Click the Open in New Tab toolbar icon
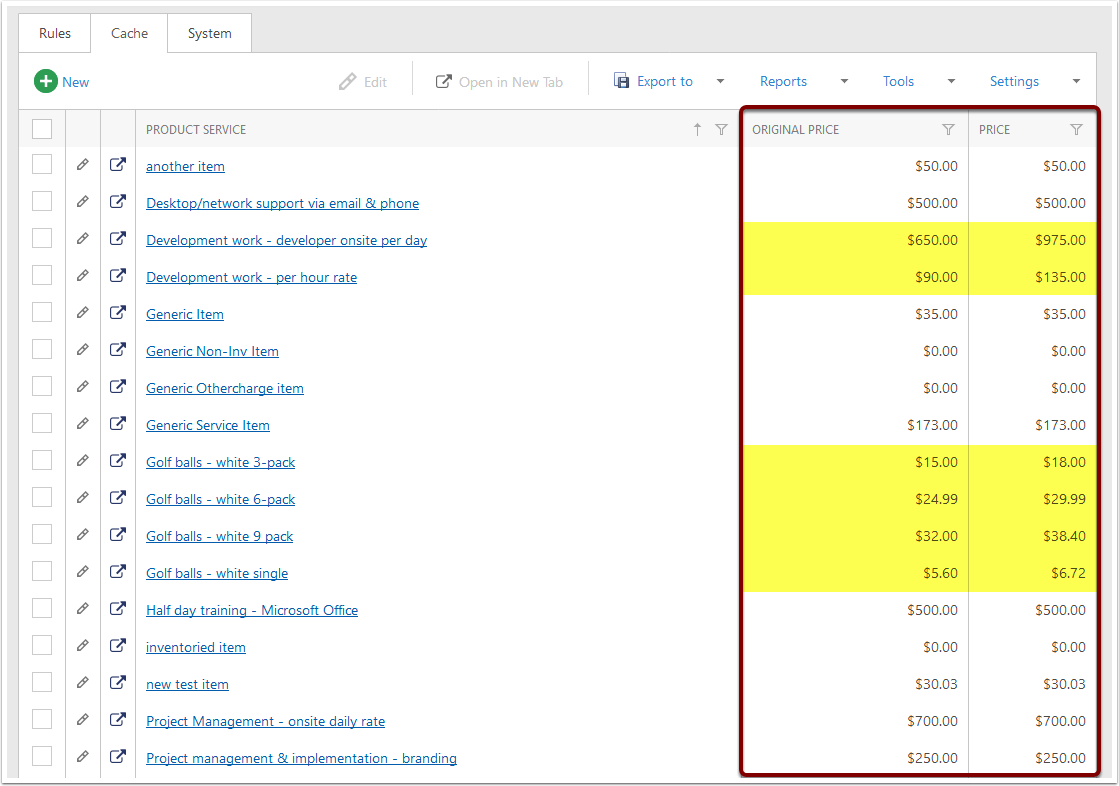Screen dimensions: 1119x786 [x=444, y=81]
